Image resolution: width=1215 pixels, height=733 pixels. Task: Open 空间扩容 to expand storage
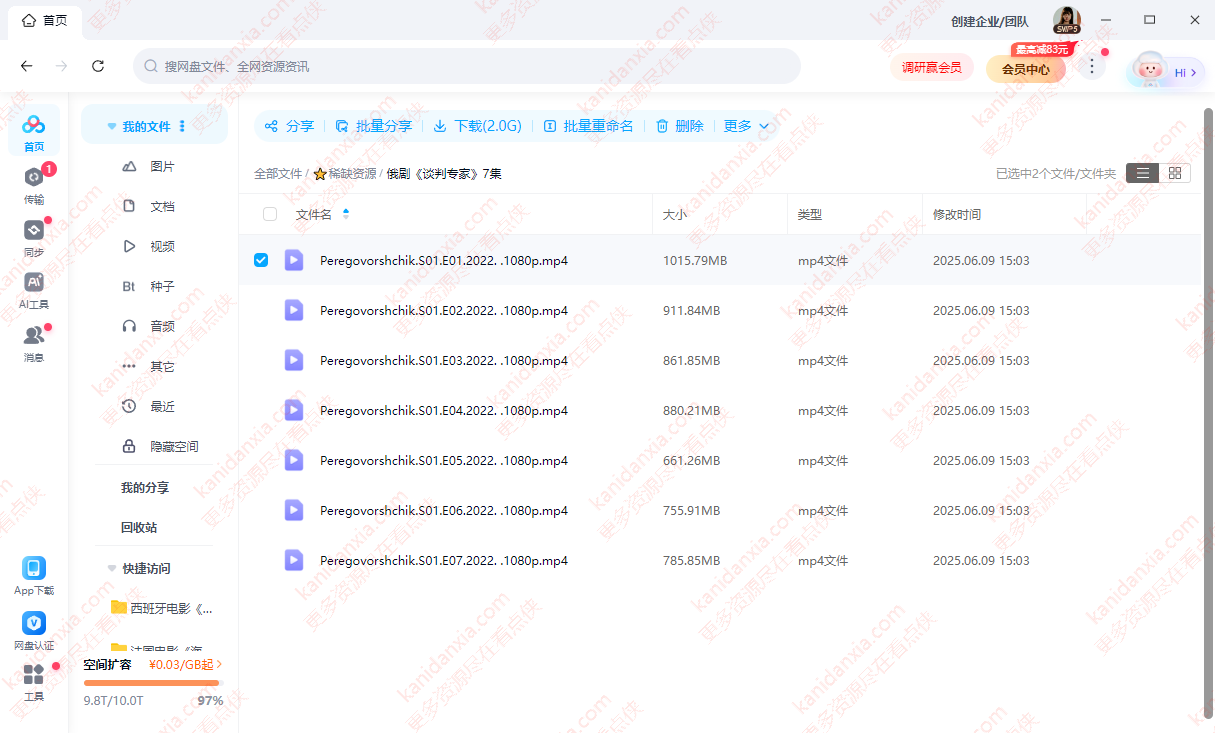pos(110,664)
